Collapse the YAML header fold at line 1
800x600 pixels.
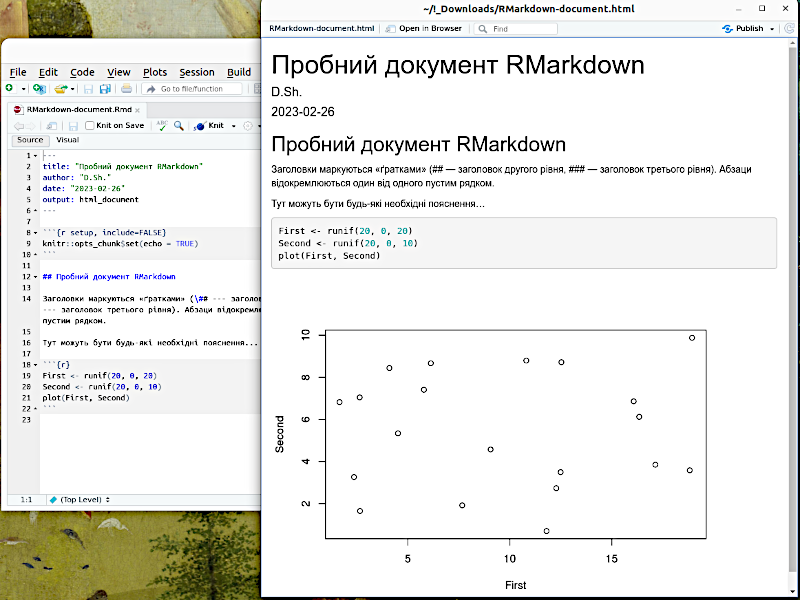click(35, 156)
